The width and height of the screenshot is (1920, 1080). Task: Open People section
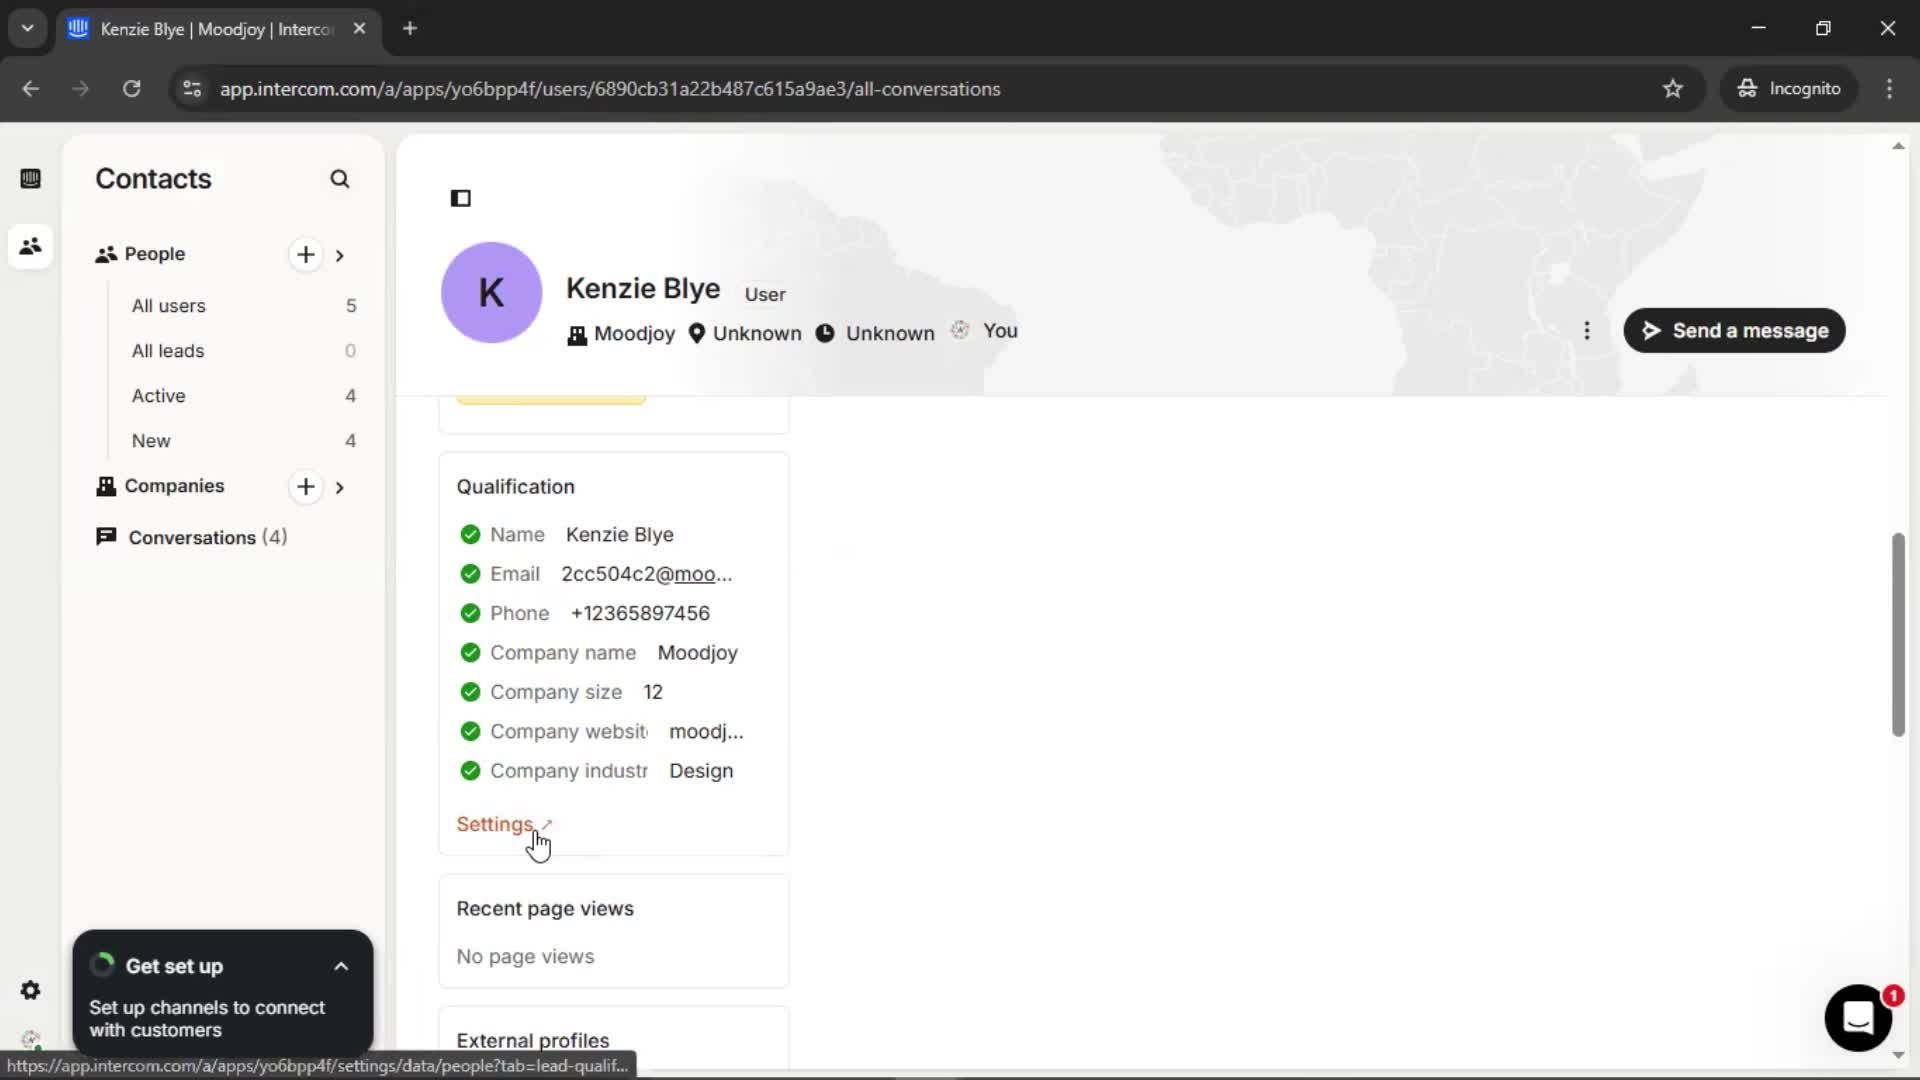click(x=154, y=254)
